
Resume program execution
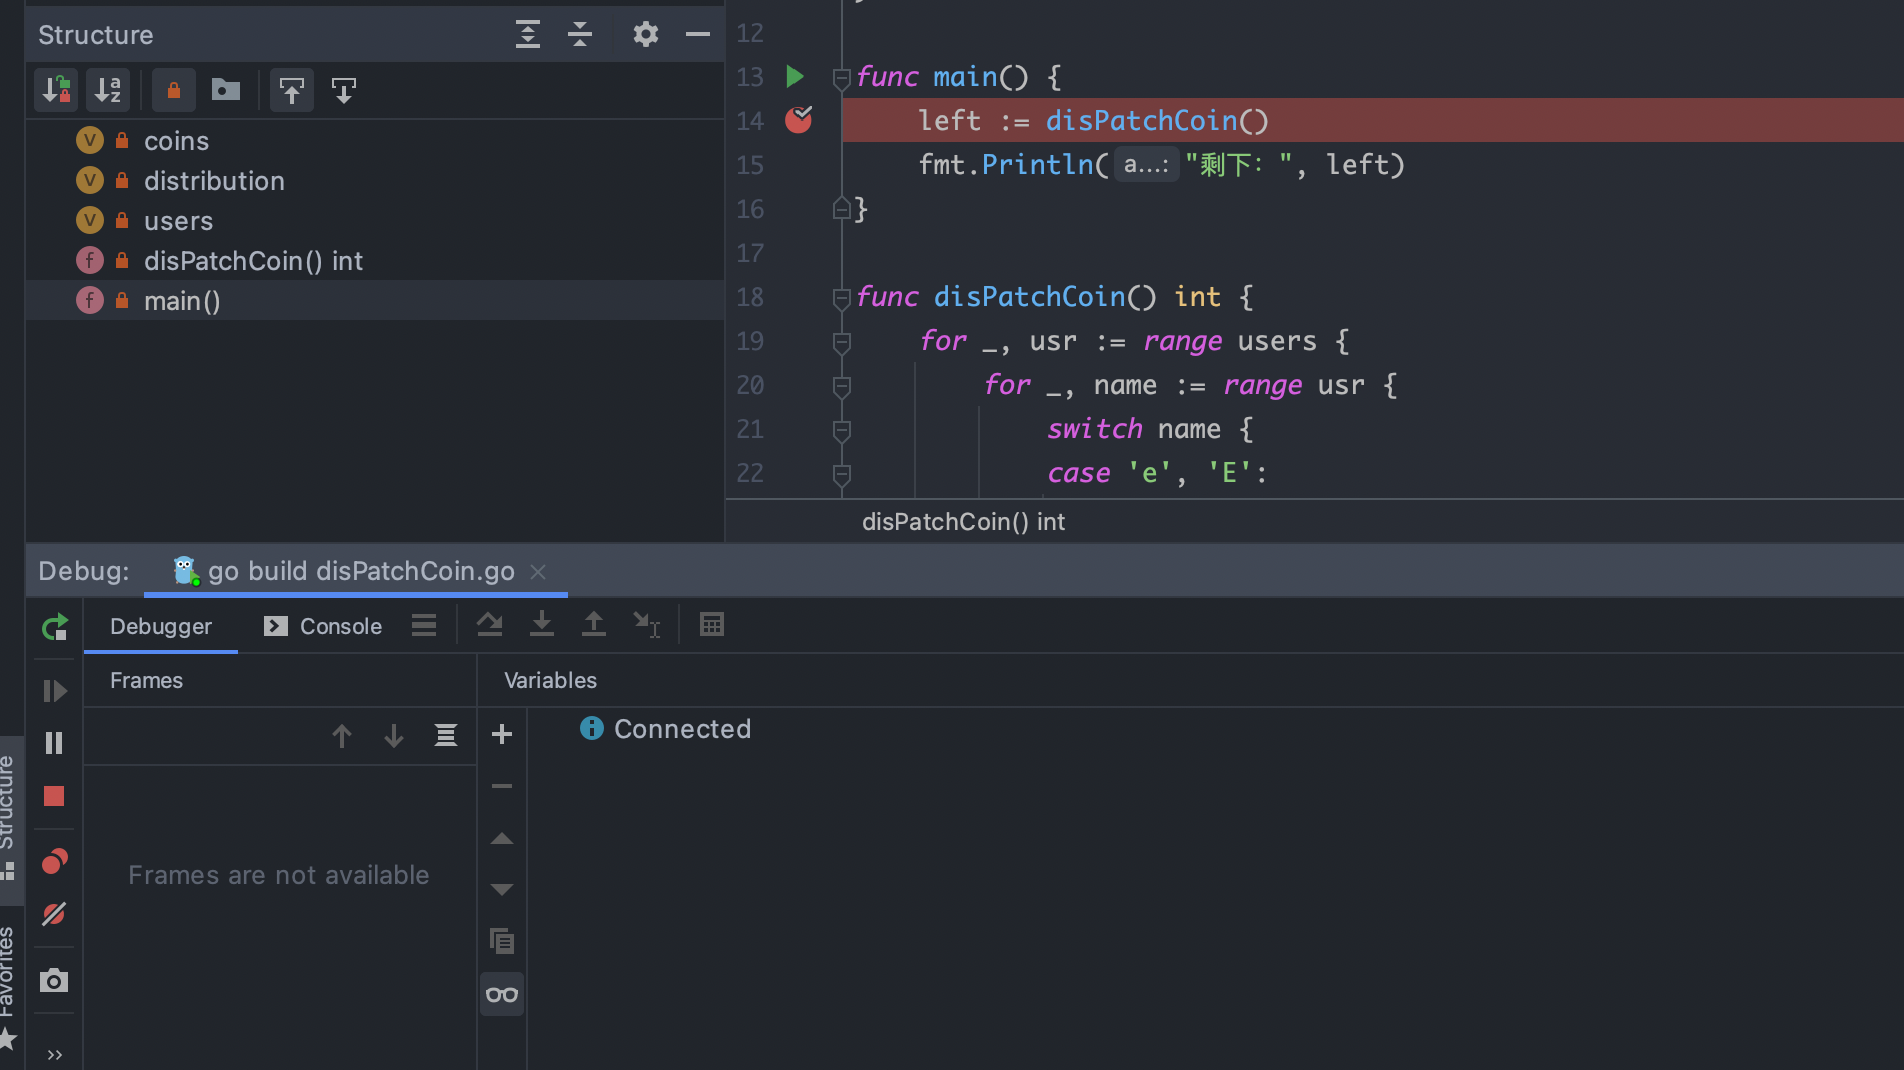click(x=54, y=691)
